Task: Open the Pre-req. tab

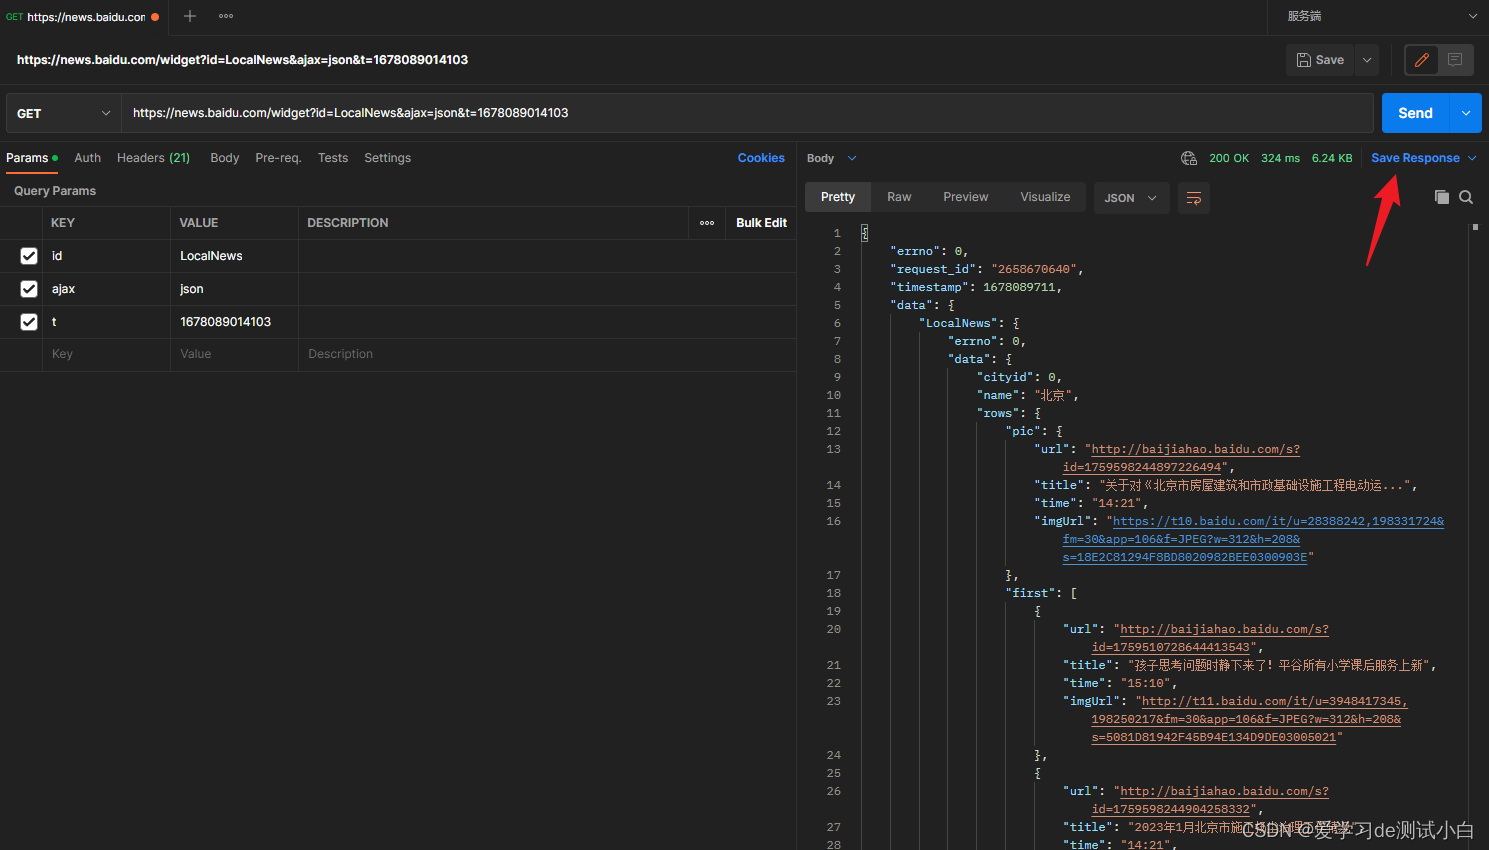Action: click(278, 158)
